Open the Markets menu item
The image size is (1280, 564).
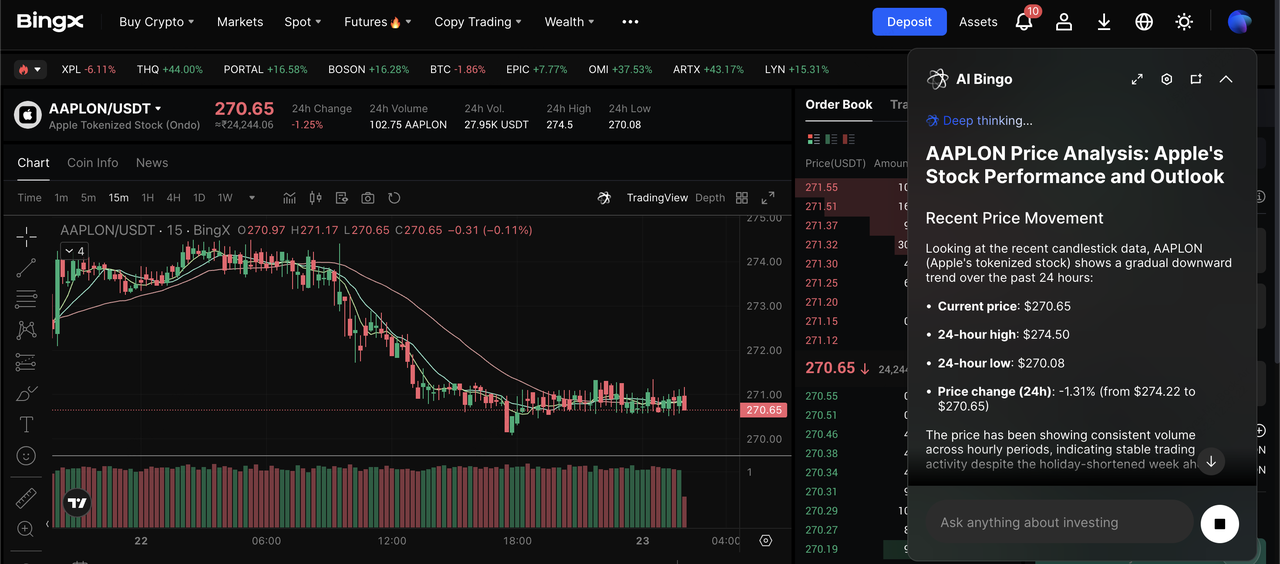tap(240, 22)
